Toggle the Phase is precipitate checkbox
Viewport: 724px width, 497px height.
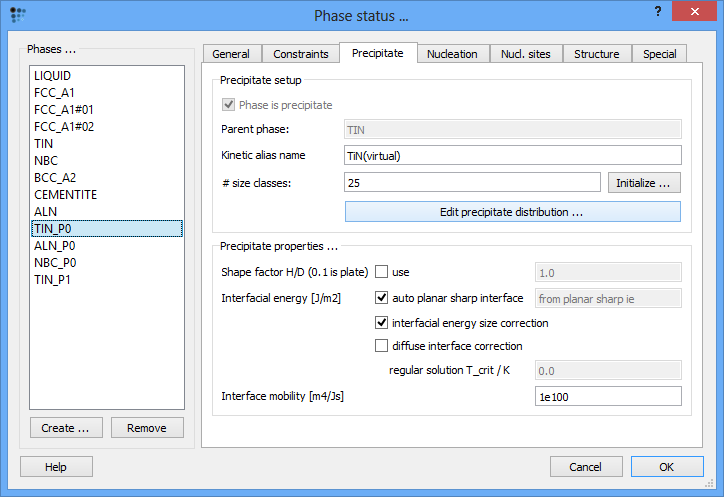tap(229, 104)
